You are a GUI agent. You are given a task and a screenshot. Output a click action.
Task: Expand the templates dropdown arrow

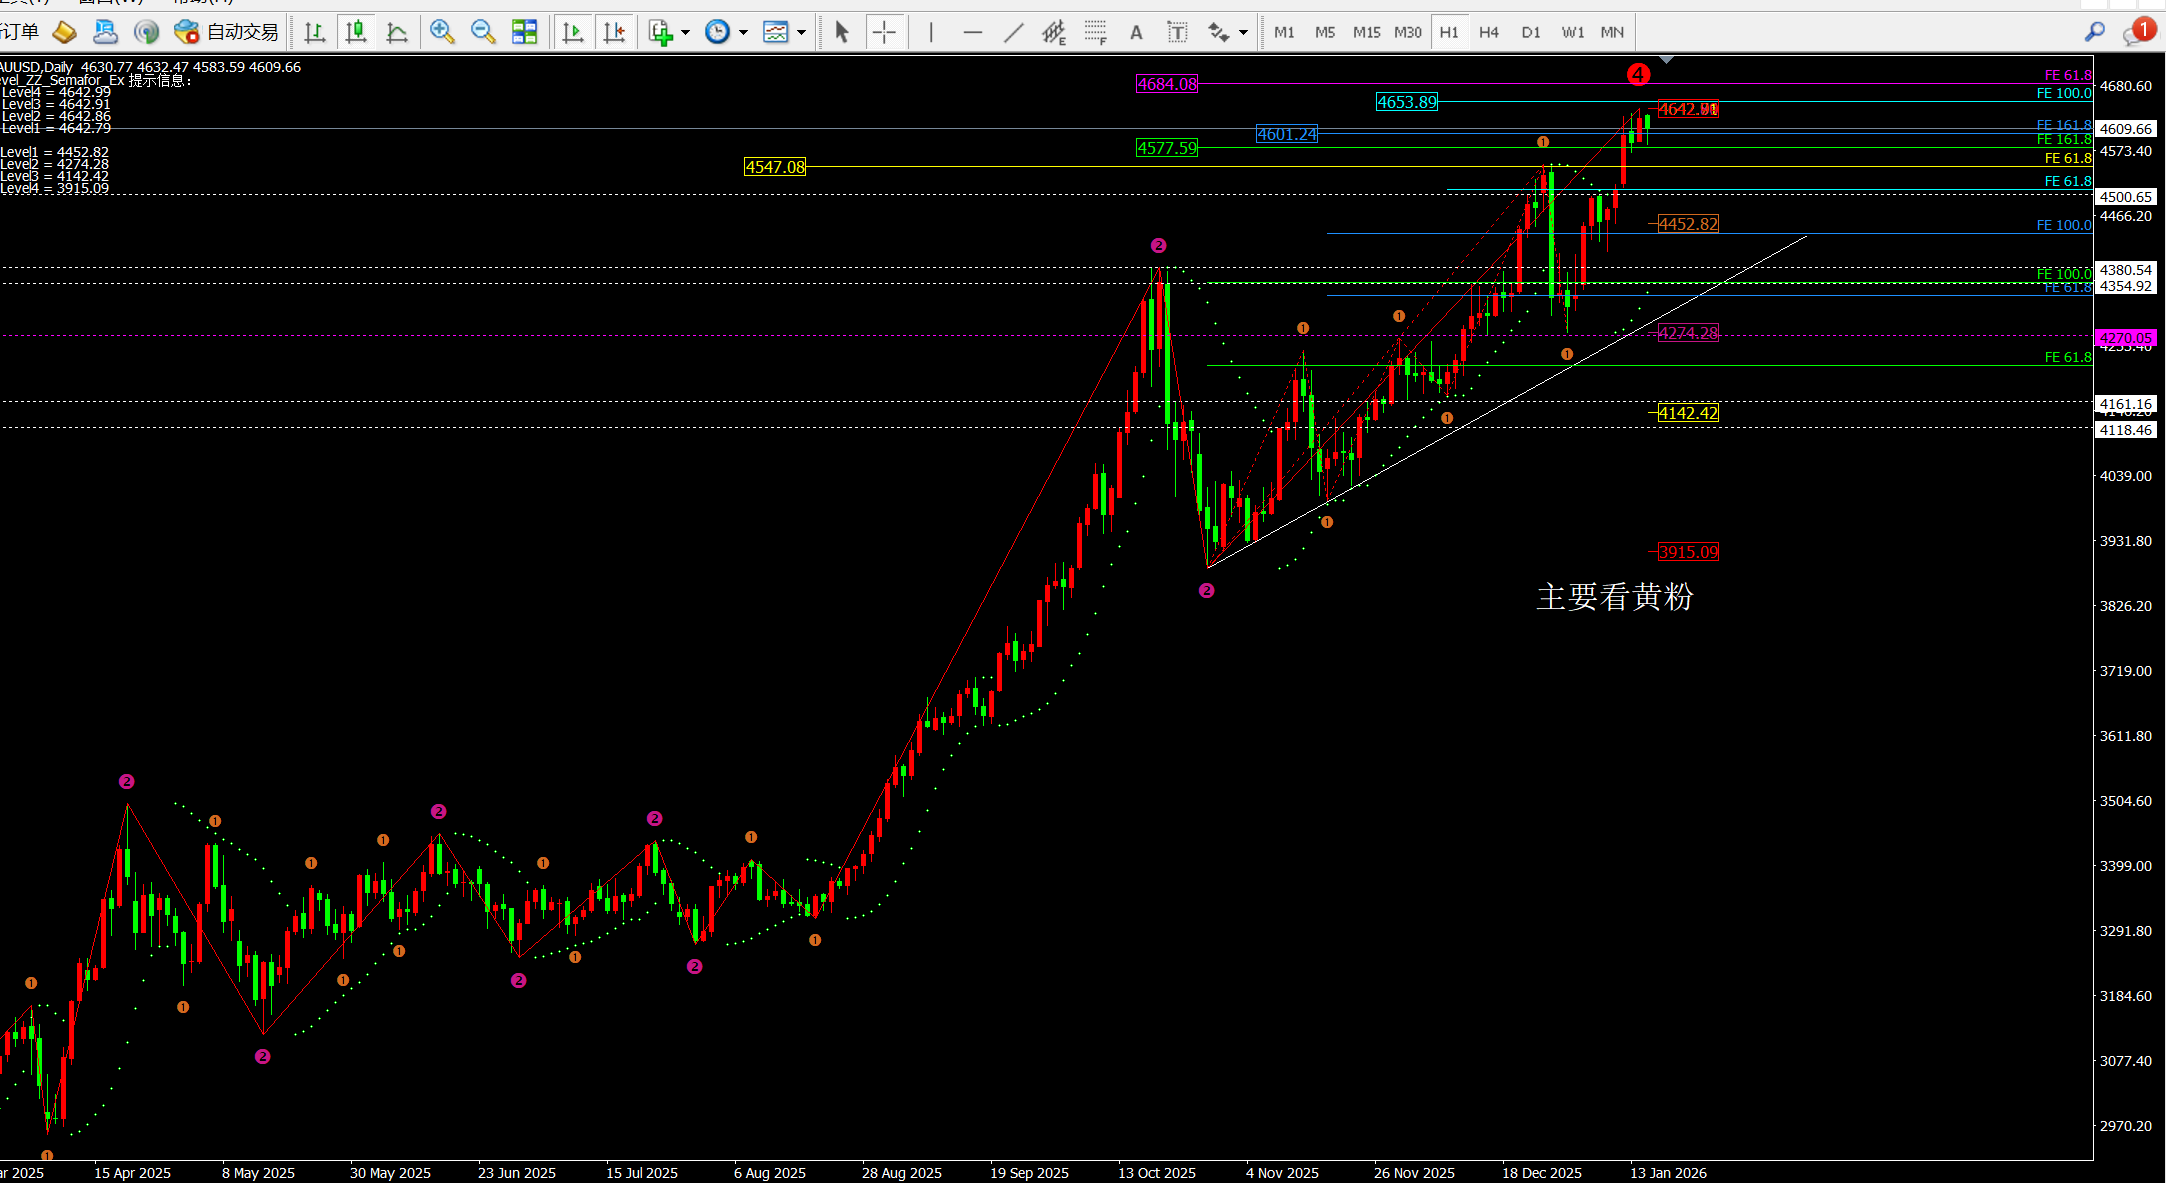coord(802,32)
